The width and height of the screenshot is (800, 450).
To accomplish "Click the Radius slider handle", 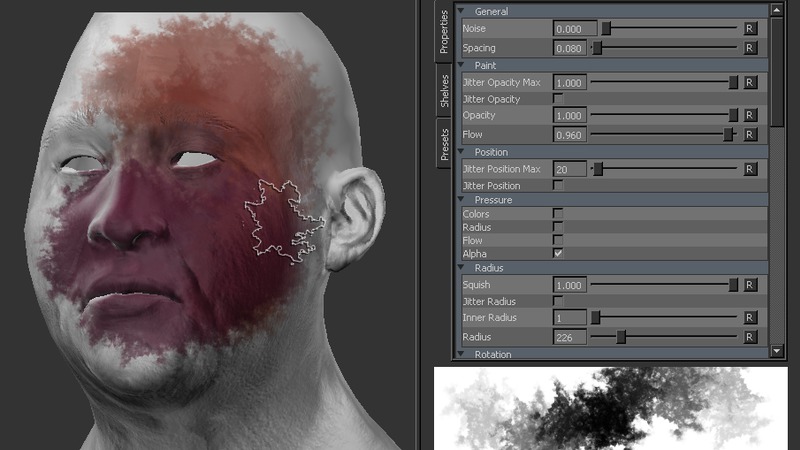I will 621,337.
